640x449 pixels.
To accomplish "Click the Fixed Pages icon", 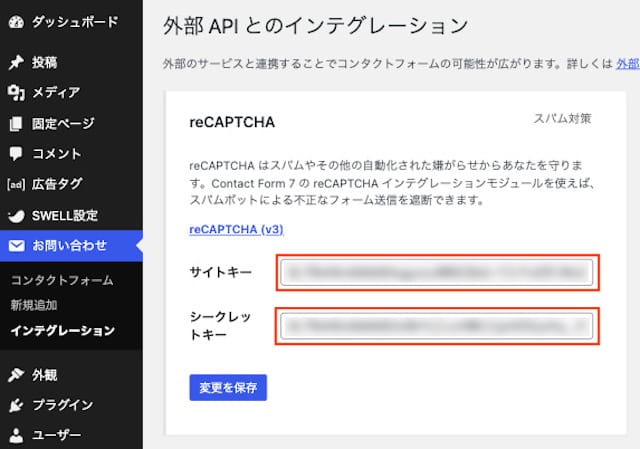I will click(x=16, y=124).
